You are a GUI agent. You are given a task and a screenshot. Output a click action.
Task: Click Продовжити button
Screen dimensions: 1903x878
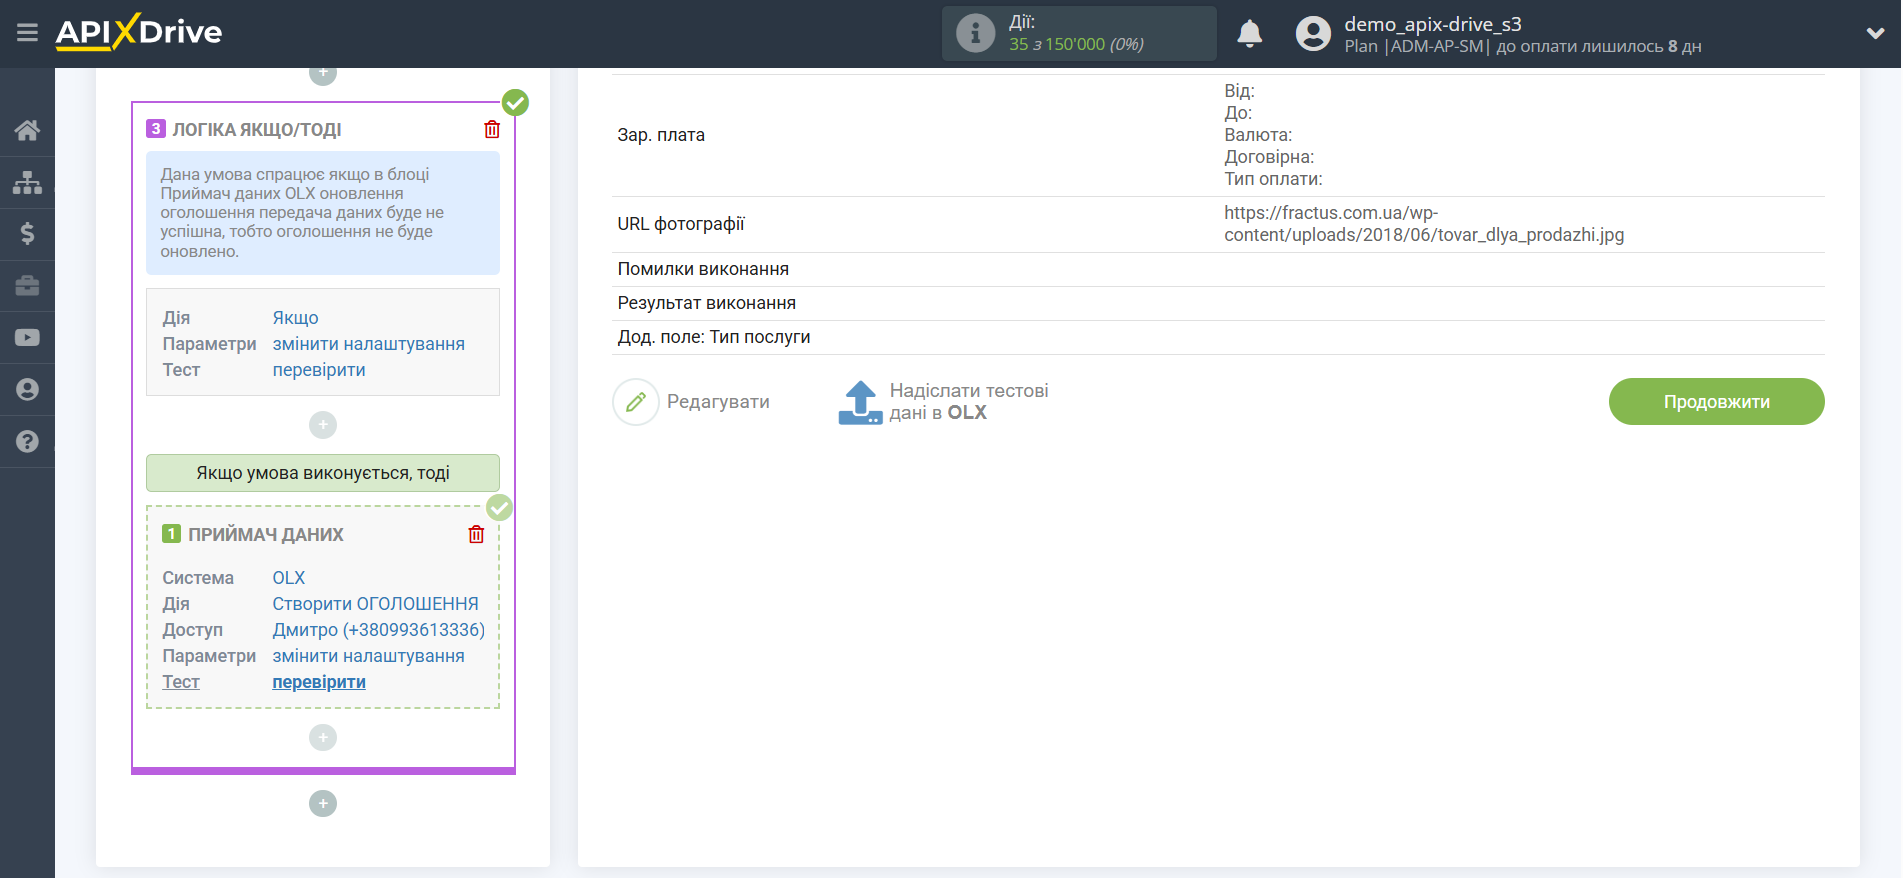[x=1716, y=401]
